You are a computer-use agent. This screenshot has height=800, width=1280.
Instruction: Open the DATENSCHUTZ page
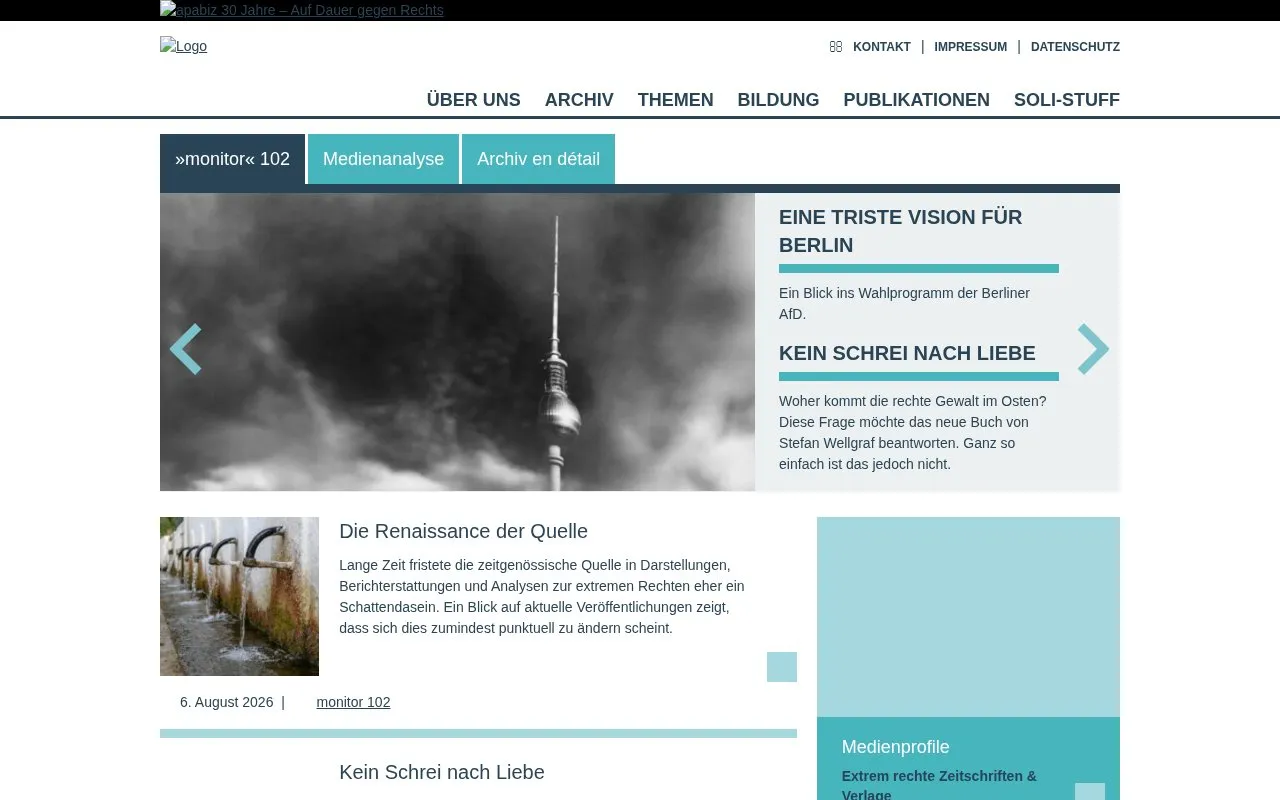[x=1075, y=47]
